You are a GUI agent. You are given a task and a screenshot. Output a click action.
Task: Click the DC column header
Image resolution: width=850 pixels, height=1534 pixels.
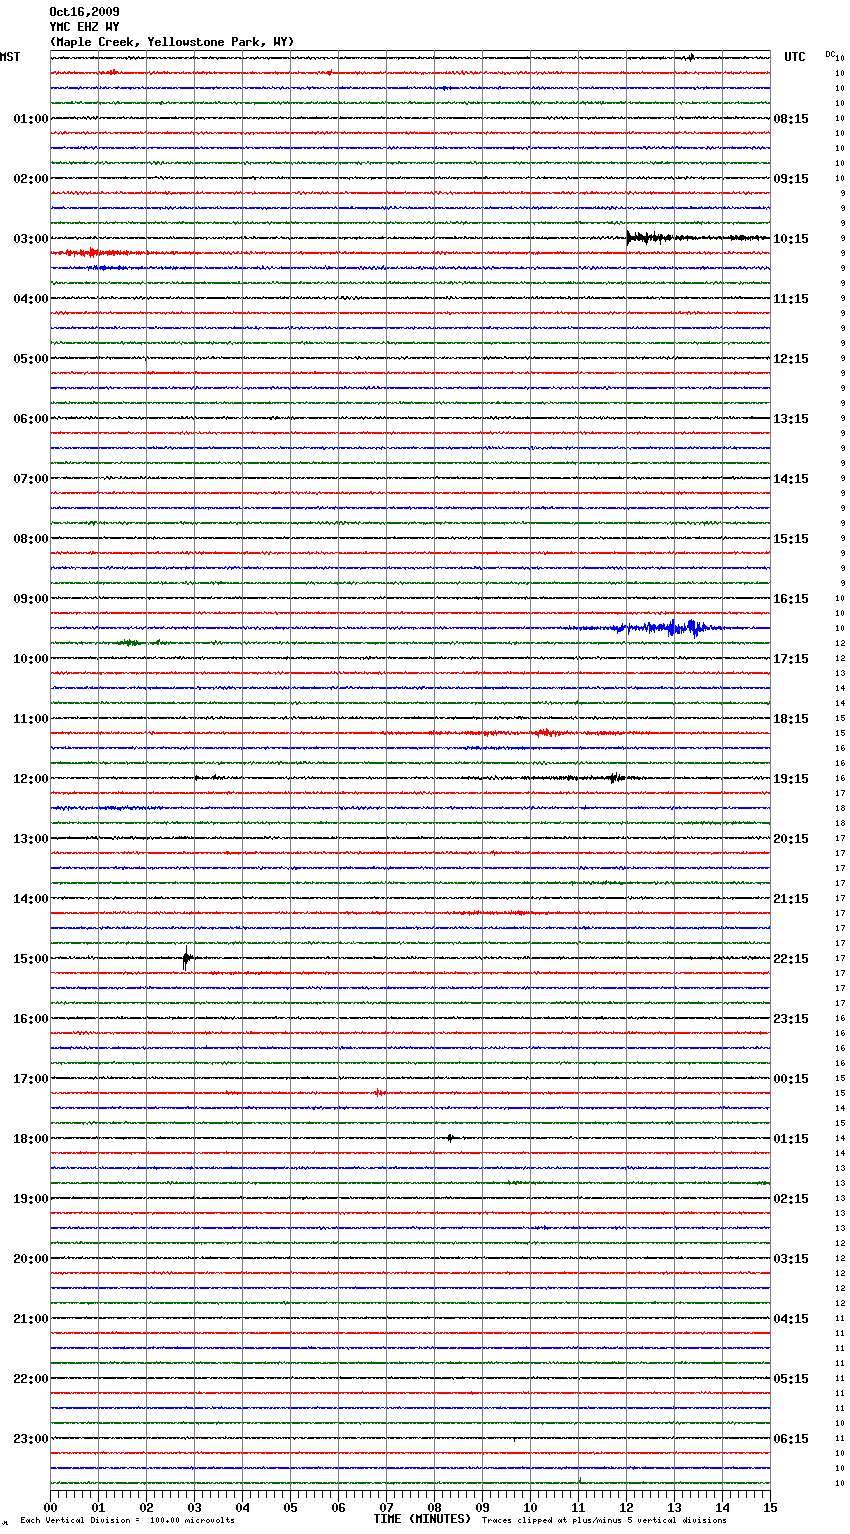click(830, 54)
